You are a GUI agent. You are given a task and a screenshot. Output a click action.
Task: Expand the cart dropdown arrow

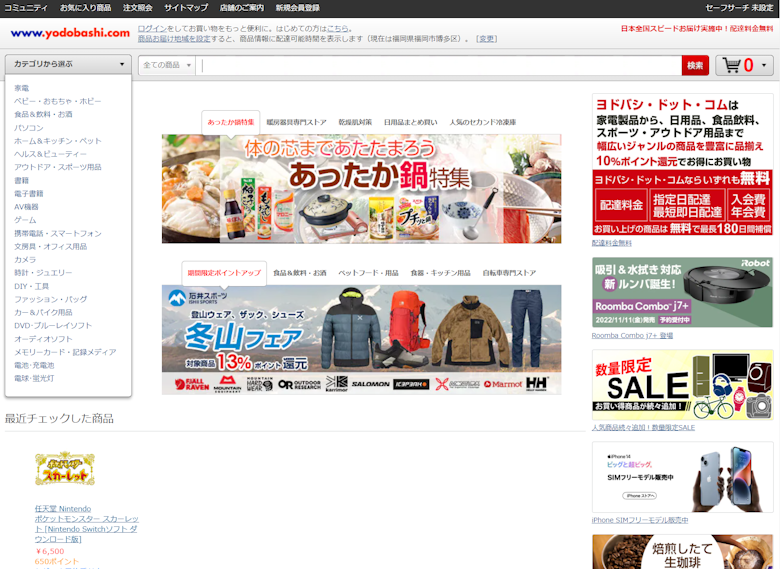click(x=764, y=65)
